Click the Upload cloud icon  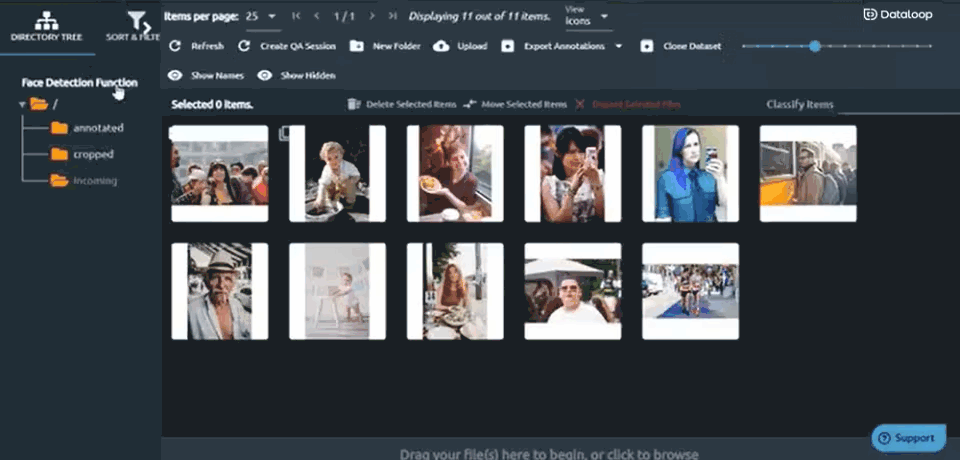[x=441, y=46]
